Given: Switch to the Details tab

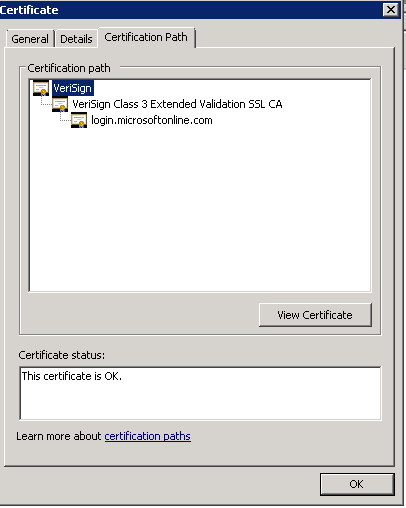Looking at the screenshot, I should point(76,39).
